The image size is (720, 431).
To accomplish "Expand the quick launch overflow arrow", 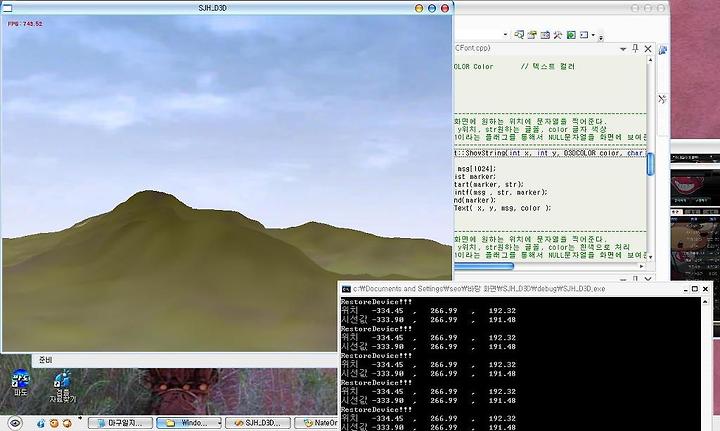I will click(80, 419).
